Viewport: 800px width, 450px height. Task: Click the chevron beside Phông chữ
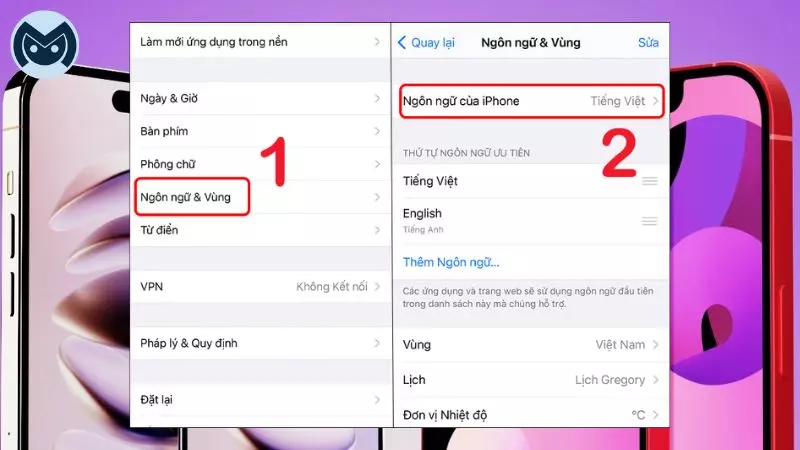coord(377,164)
